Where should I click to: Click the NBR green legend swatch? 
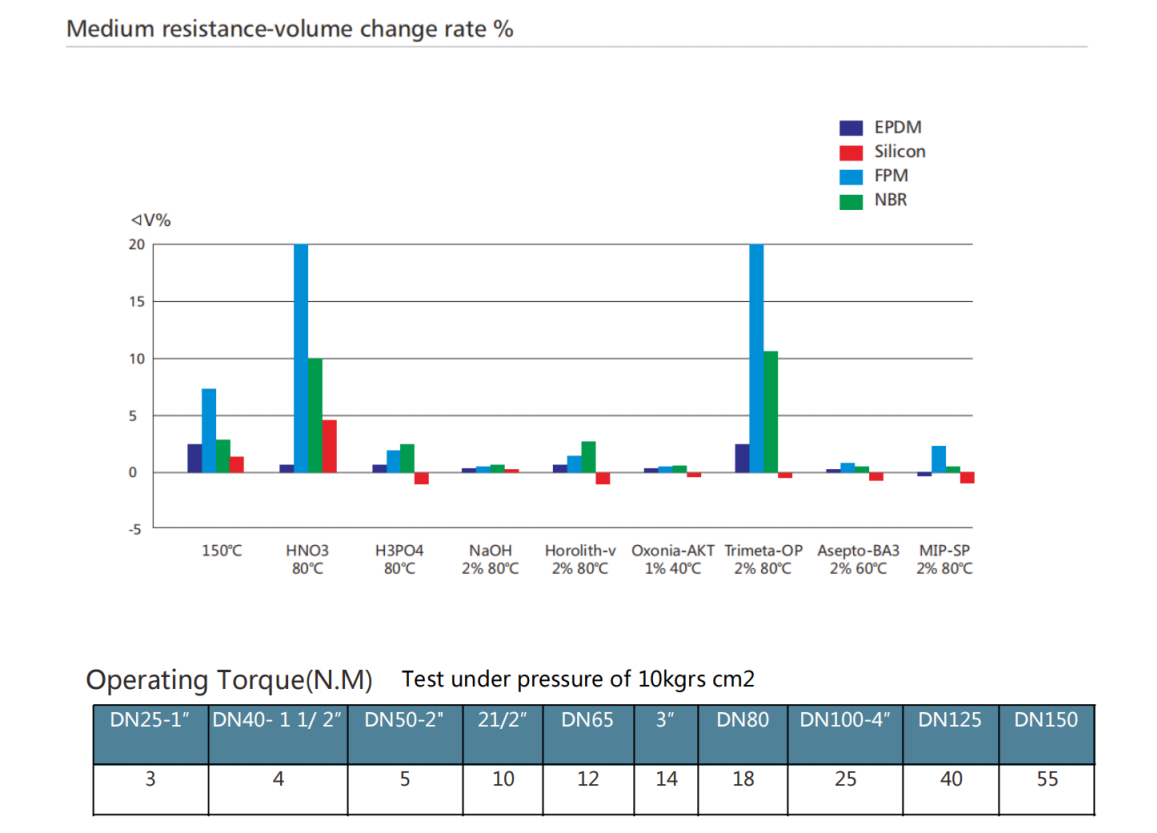pos(850,201)
